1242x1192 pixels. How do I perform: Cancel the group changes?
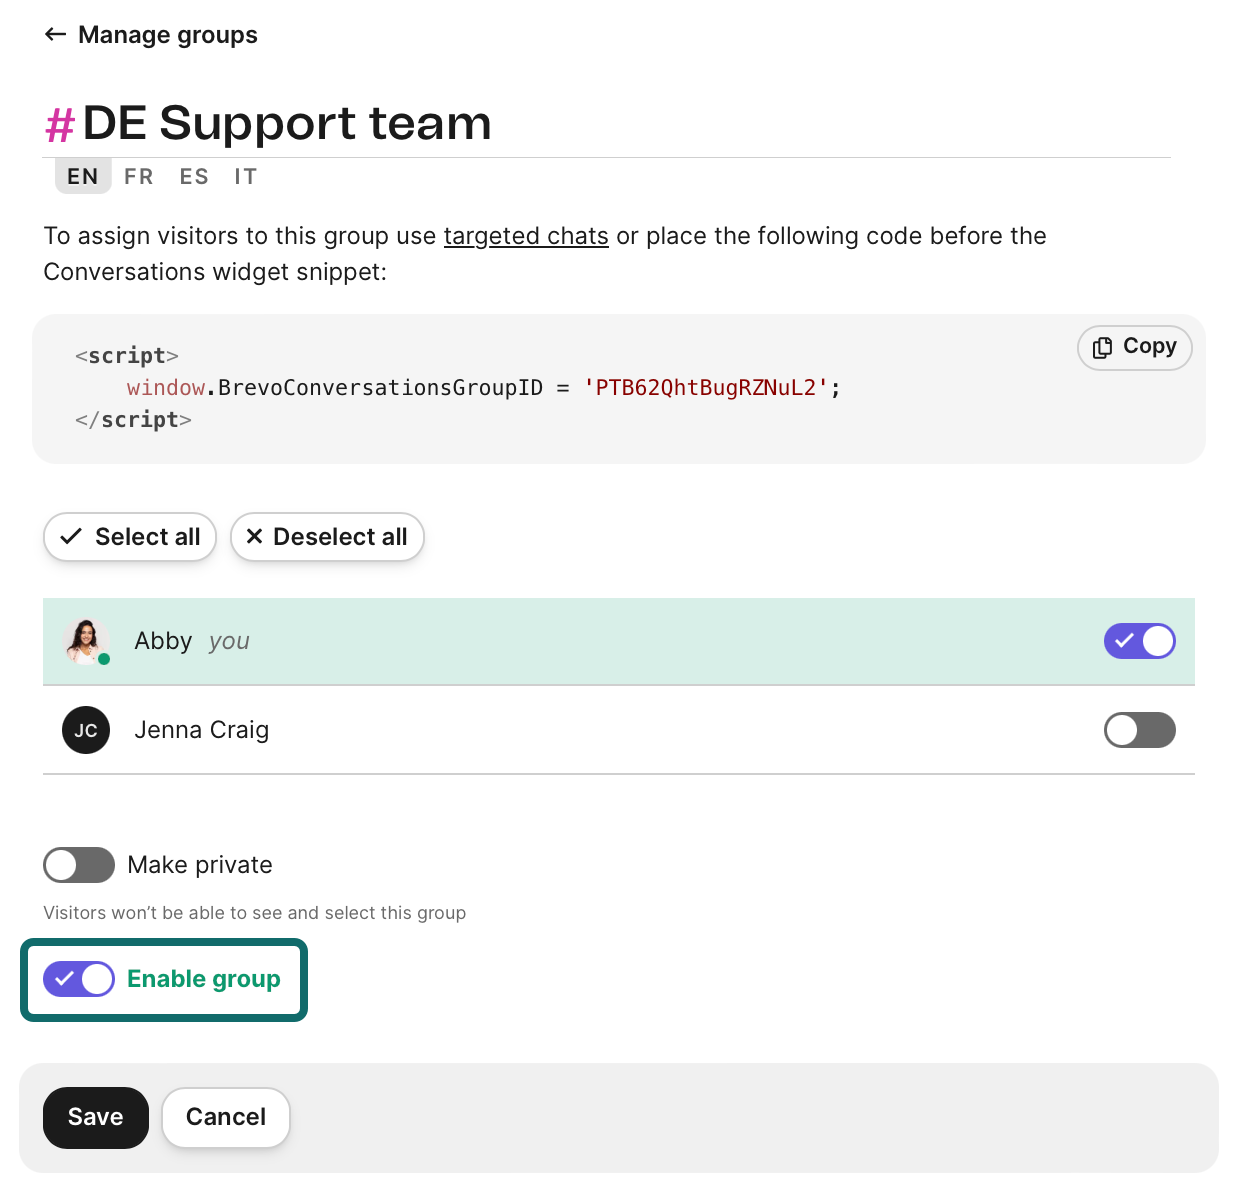point(226,1117)
